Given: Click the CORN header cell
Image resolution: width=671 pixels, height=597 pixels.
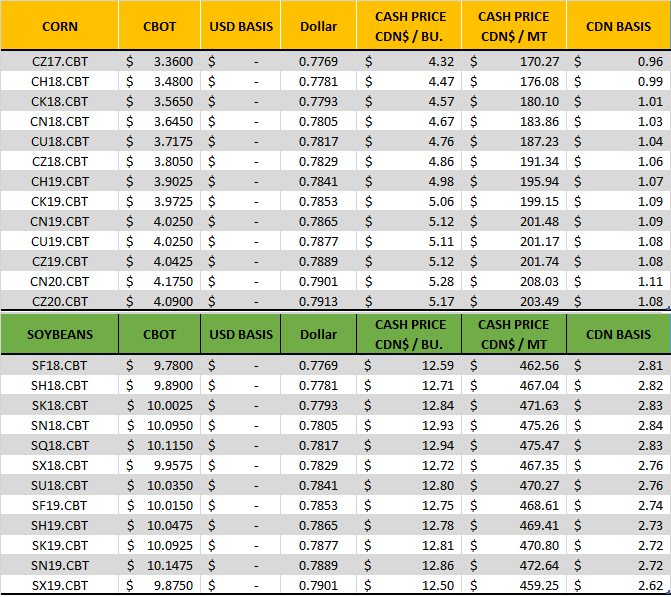Looking at the screenshot, I should 60,26.
